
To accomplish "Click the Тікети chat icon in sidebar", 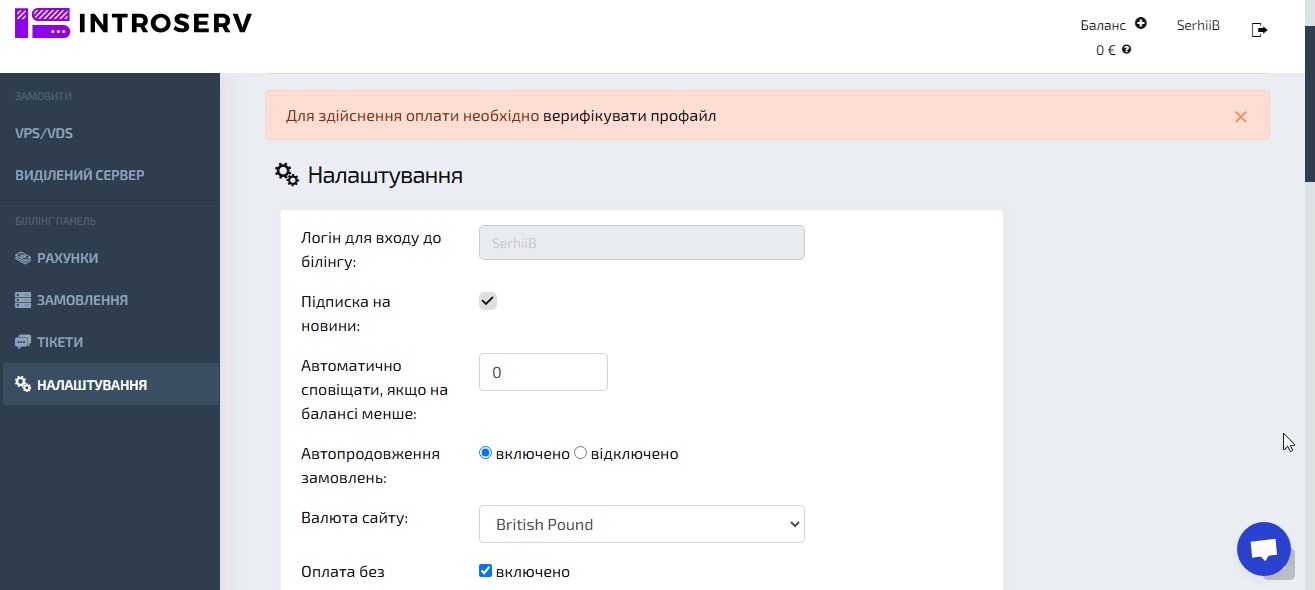I will 23,342.
